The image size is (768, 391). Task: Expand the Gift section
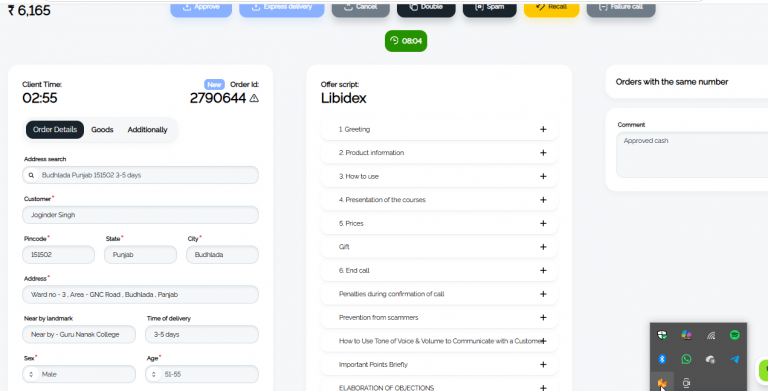(439, 247)
